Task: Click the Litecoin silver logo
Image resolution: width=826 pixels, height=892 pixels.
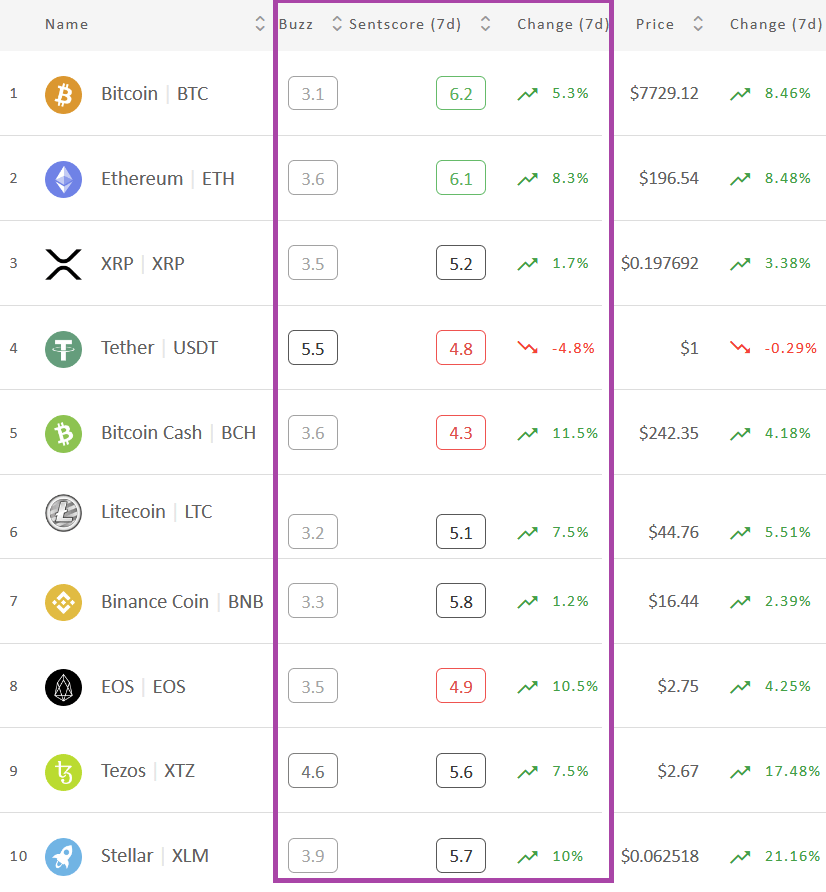Action: pos(63,513)
